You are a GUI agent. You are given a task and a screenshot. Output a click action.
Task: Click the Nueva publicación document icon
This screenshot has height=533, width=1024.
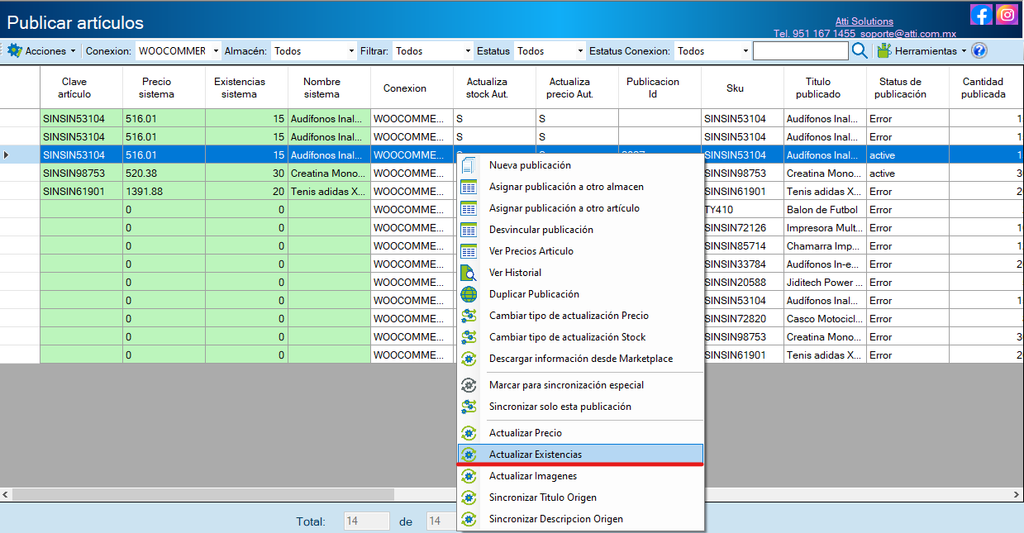point(468,166)
